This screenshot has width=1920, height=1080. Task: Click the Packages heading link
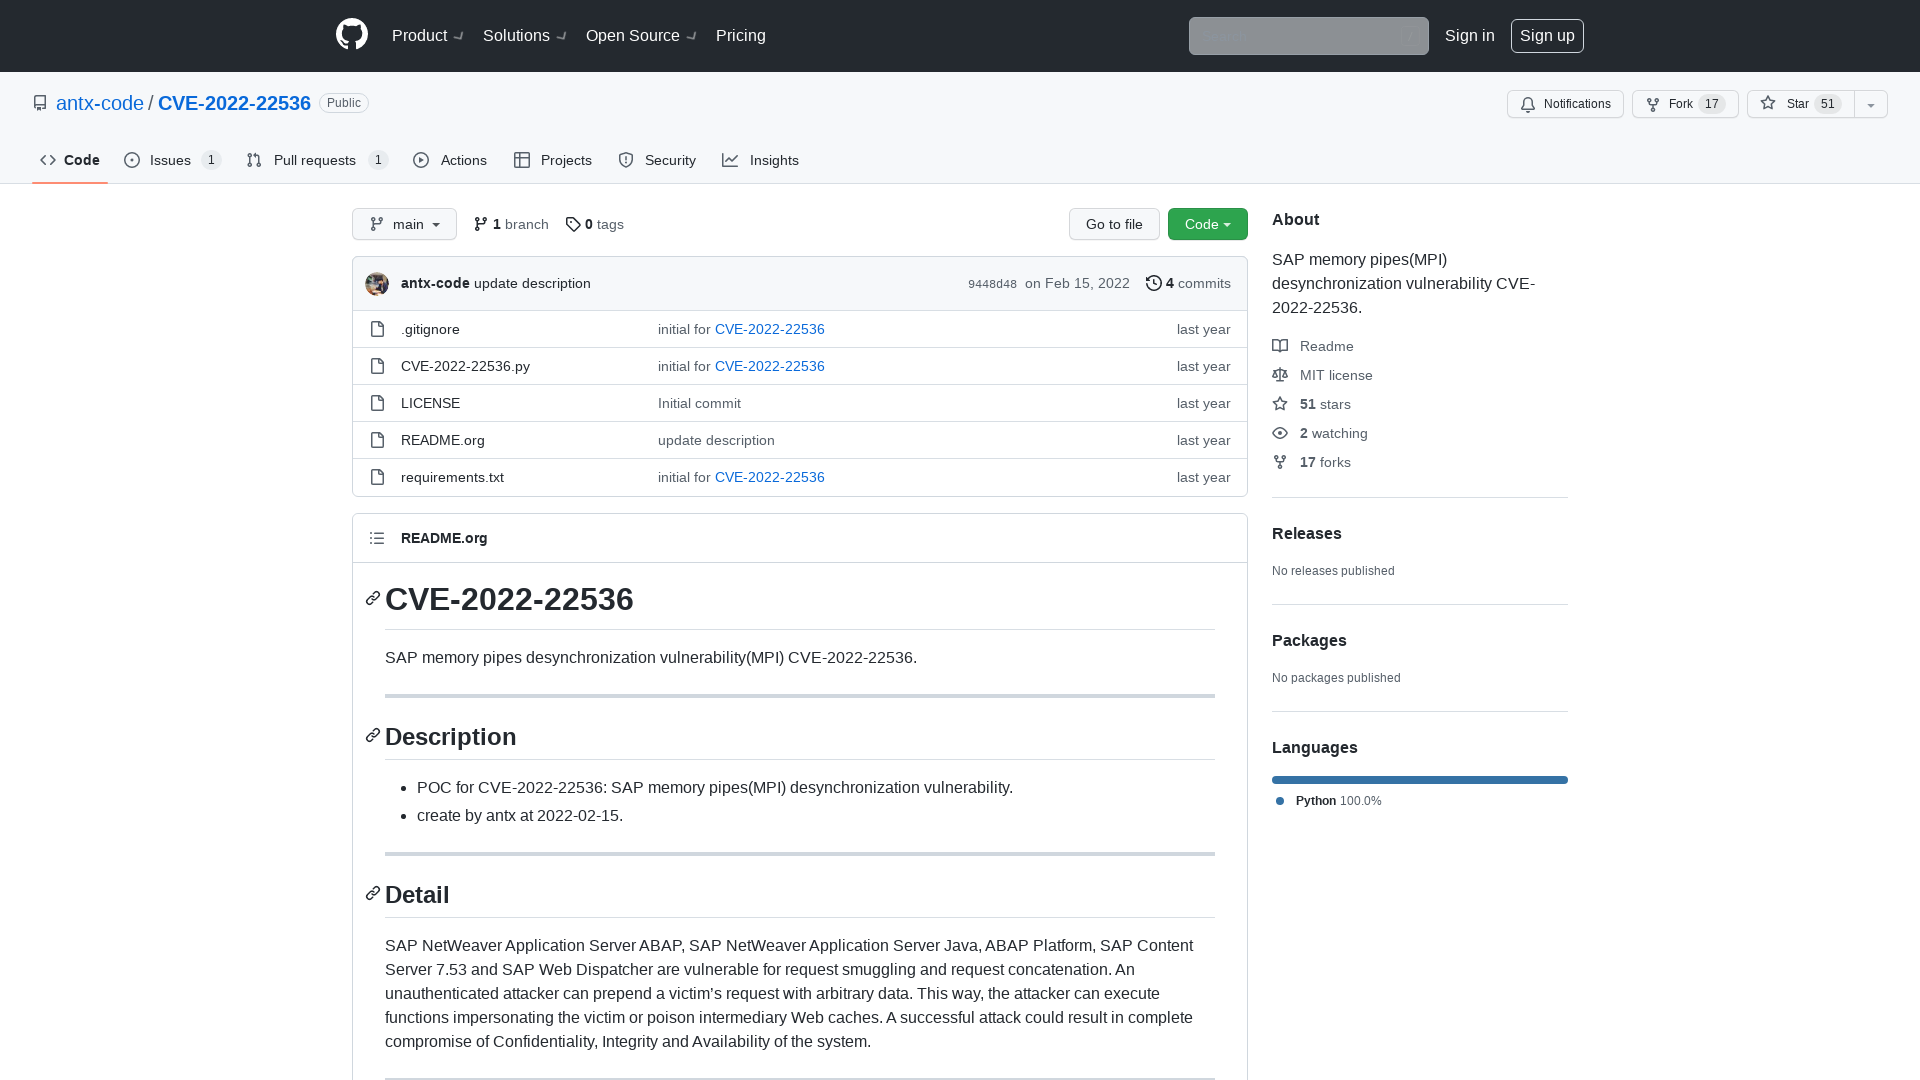(x=1309, y=640)
